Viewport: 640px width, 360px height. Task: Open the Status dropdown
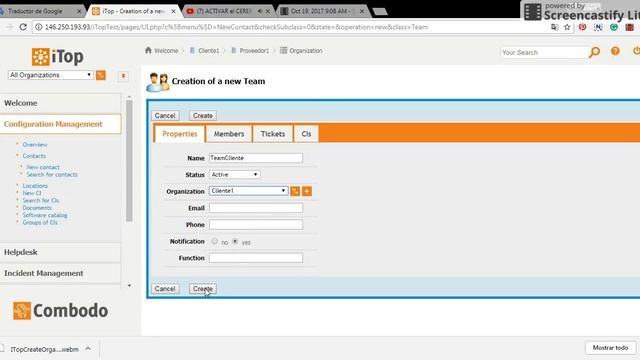[x=234, y=174]
